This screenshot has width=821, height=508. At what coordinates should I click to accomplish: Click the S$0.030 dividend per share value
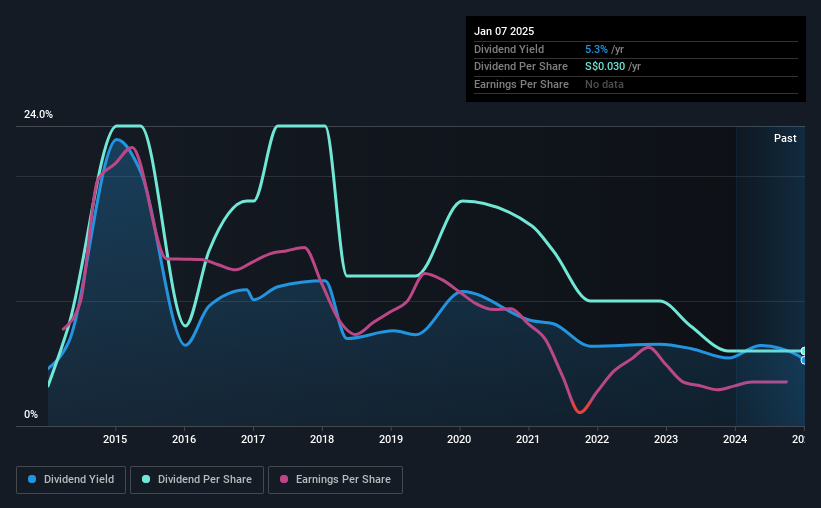point(605,67)
